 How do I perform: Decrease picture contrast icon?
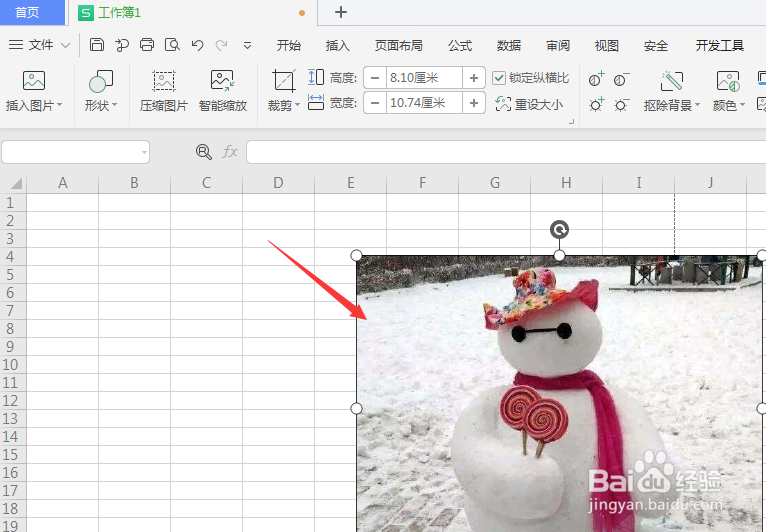pos(621,79)
